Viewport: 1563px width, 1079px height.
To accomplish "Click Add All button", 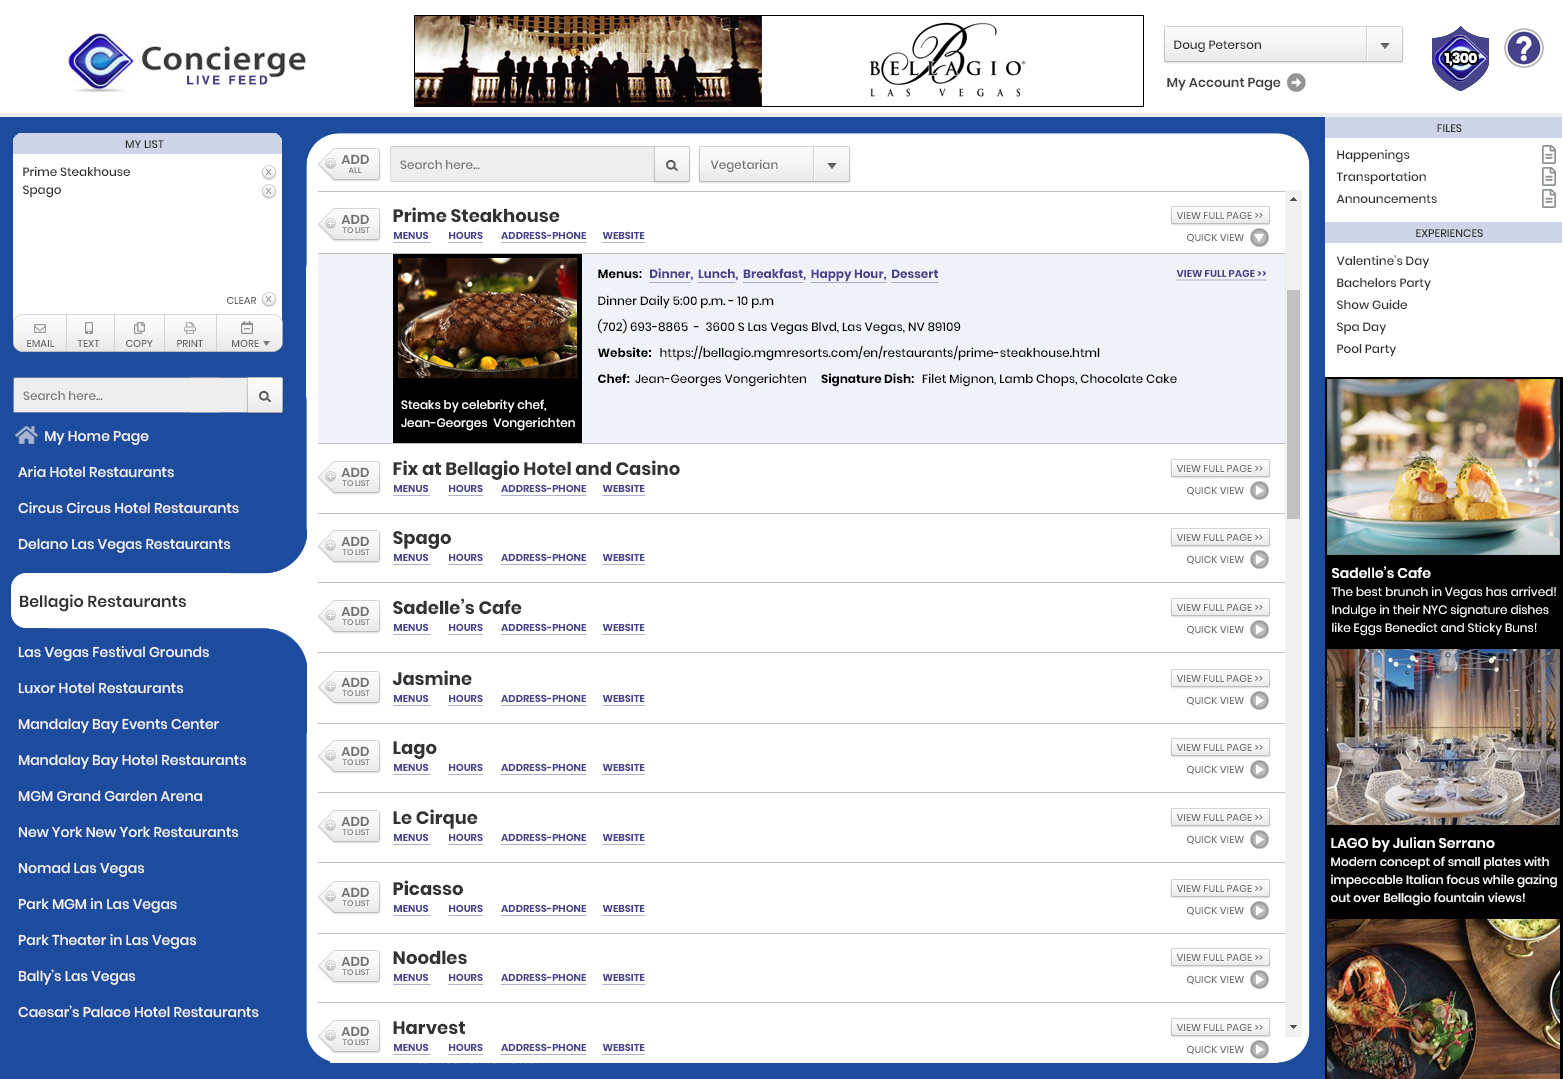I will click(x=350, y=164).
